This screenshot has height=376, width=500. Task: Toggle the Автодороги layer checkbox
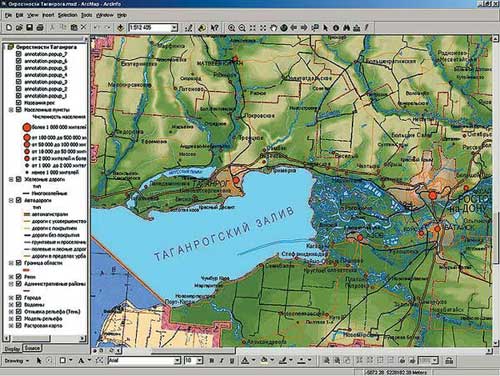tap(19, 200)
